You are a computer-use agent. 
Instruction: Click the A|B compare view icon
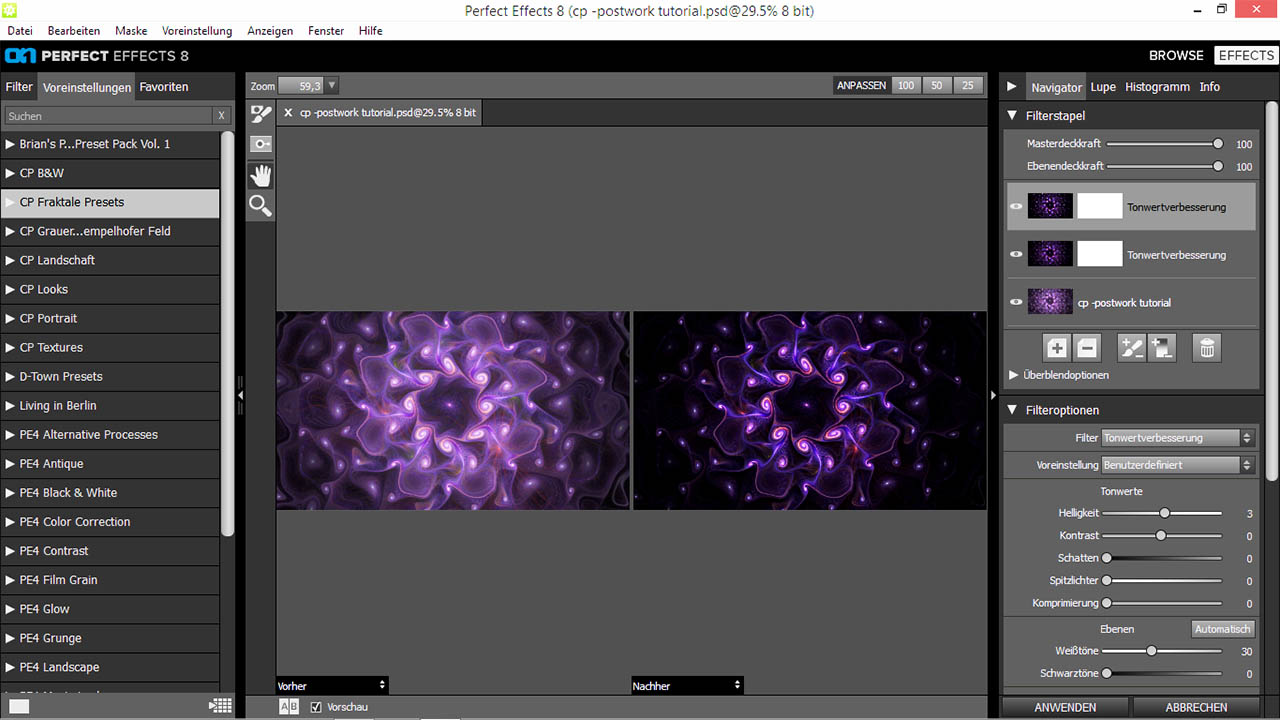[289, 707]
